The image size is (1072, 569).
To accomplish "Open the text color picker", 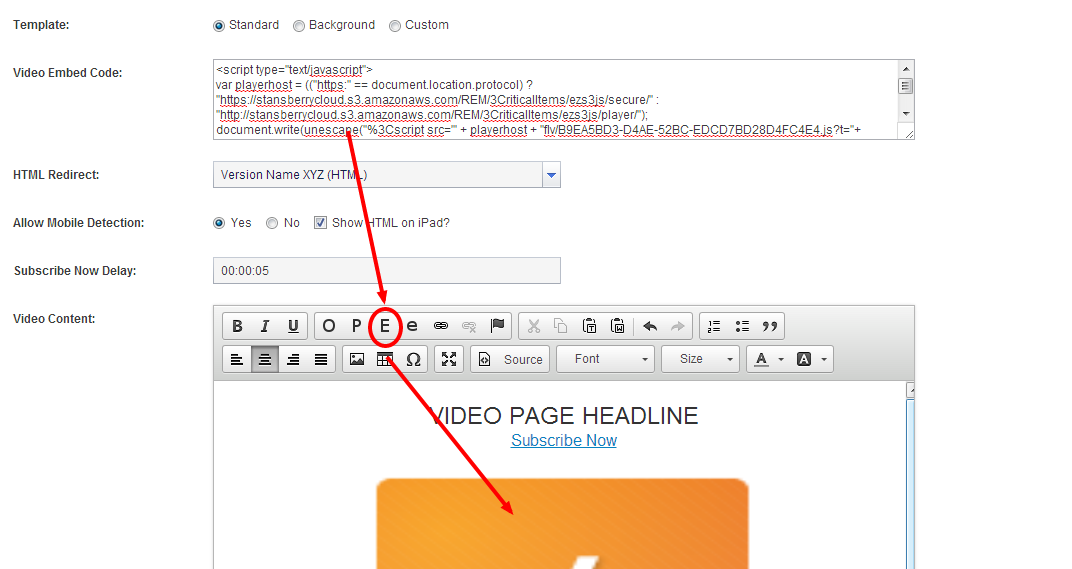I will 767,359.
